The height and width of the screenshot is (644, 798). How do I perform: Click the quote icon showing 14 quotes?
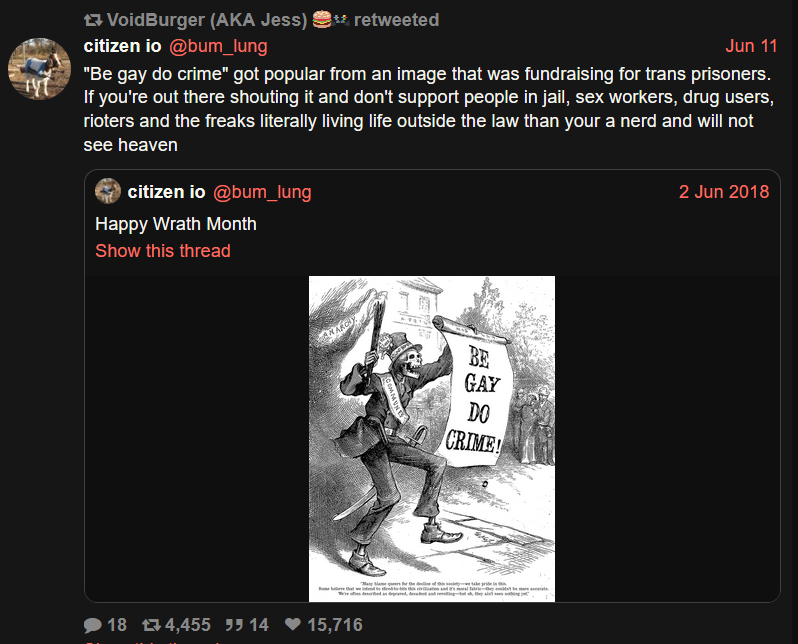[x=234, y=625]
